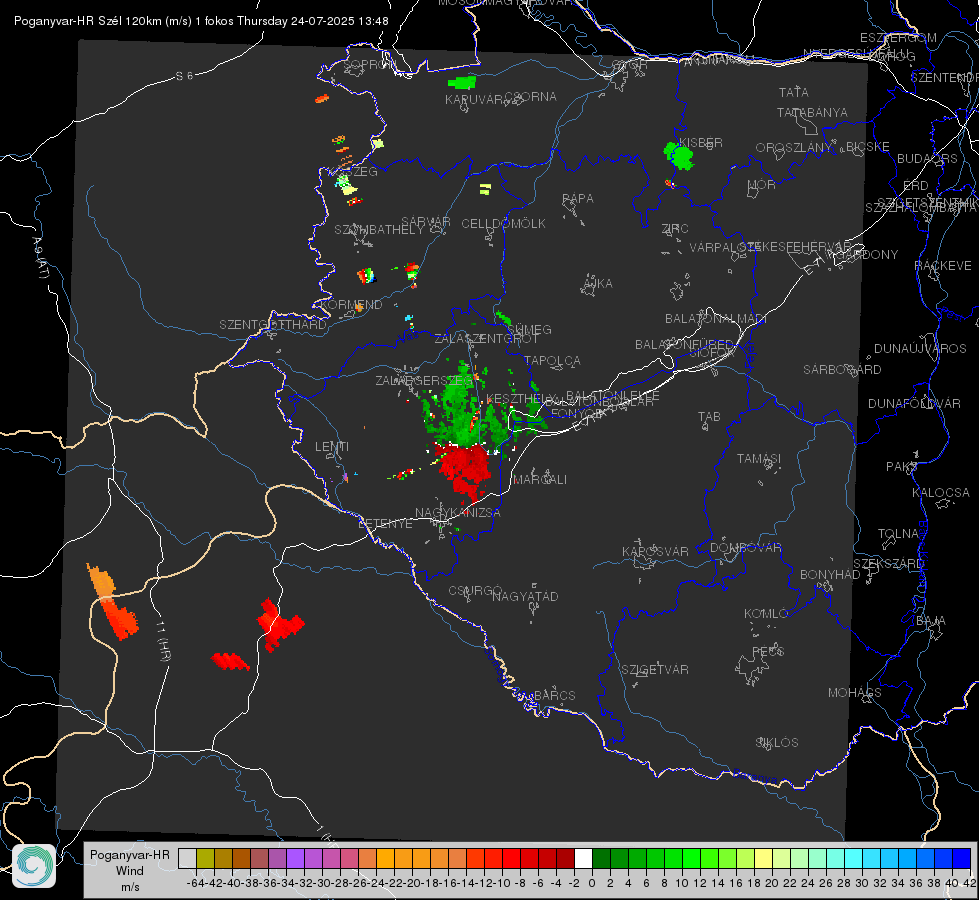
Task: Click the 'S 6' road label
Action: tap(184, 76)
